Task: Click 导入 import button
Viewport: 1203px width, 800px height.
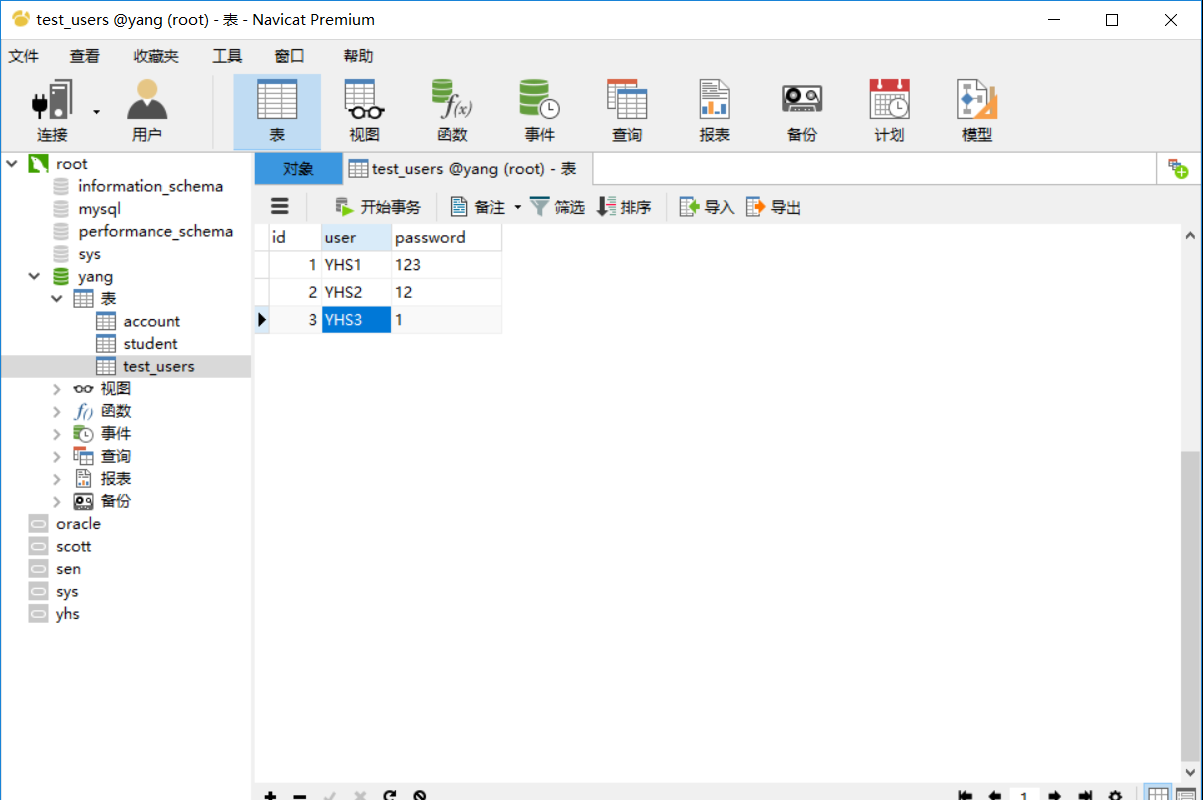Action: tap(707, 207)
